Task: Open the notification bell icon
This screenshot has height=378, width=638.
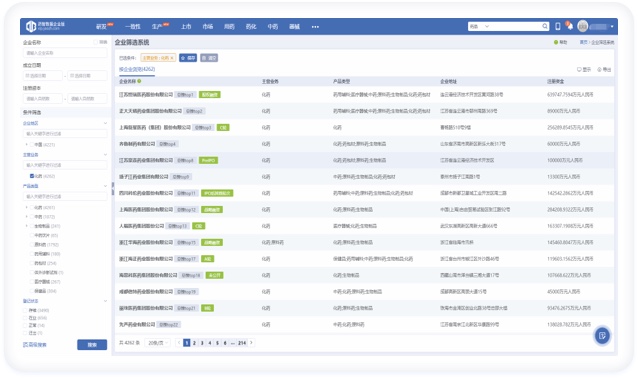Action: click(570, 26)
